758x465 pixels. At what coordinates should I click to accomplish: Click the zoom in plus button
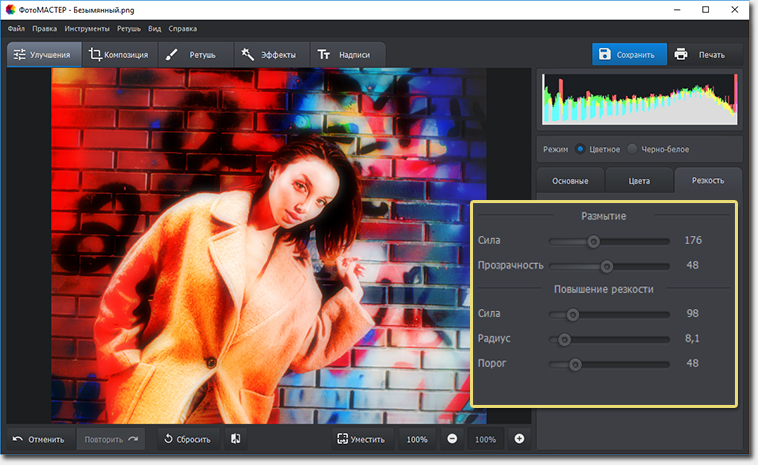[519, 439]
